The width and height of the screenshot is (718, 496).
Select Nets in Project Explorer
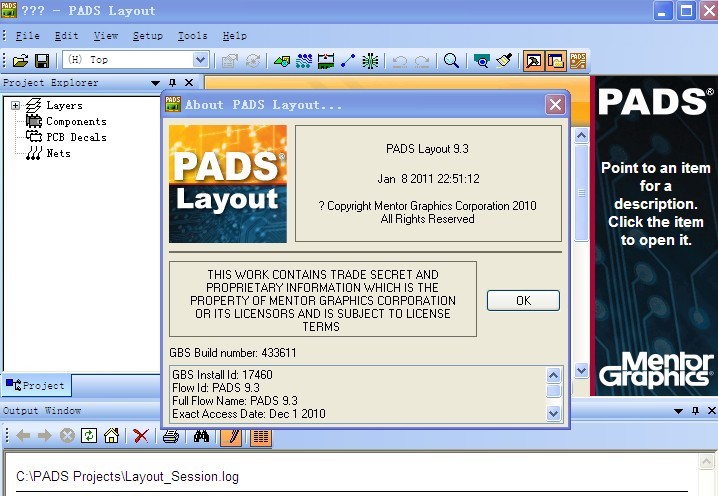click(x=58, y=153)
